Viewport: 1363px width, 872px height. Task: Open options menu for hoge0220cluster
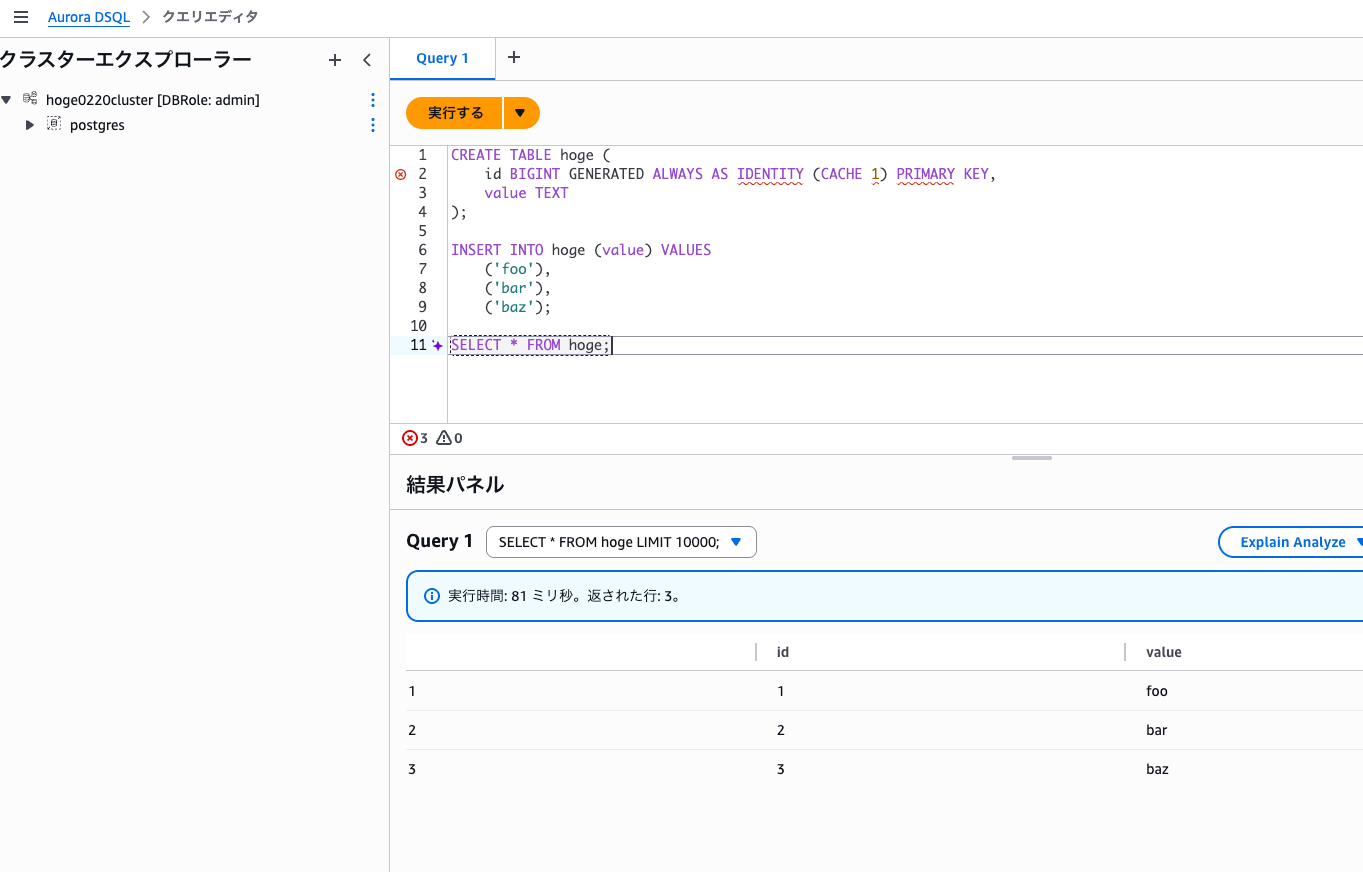[373, 100]
